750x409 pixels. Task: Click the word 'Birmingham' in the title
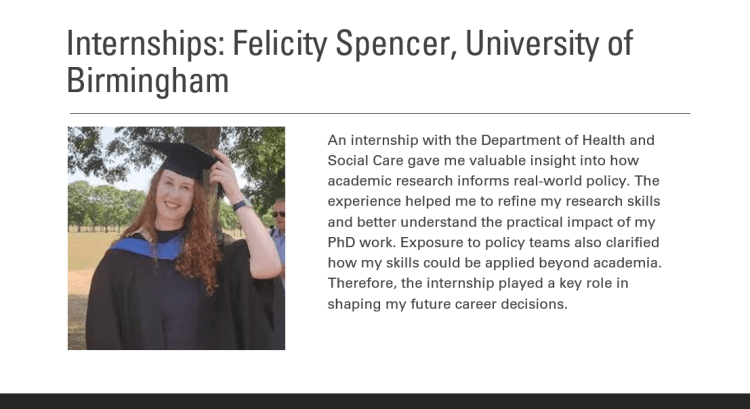[x=148, y=80]
